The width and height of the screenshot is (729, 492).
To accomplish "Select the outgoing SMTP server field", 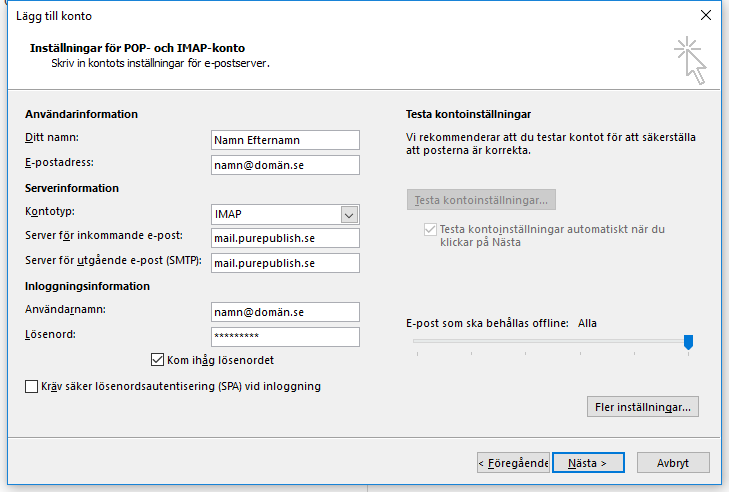I will [x=285, y=263].
